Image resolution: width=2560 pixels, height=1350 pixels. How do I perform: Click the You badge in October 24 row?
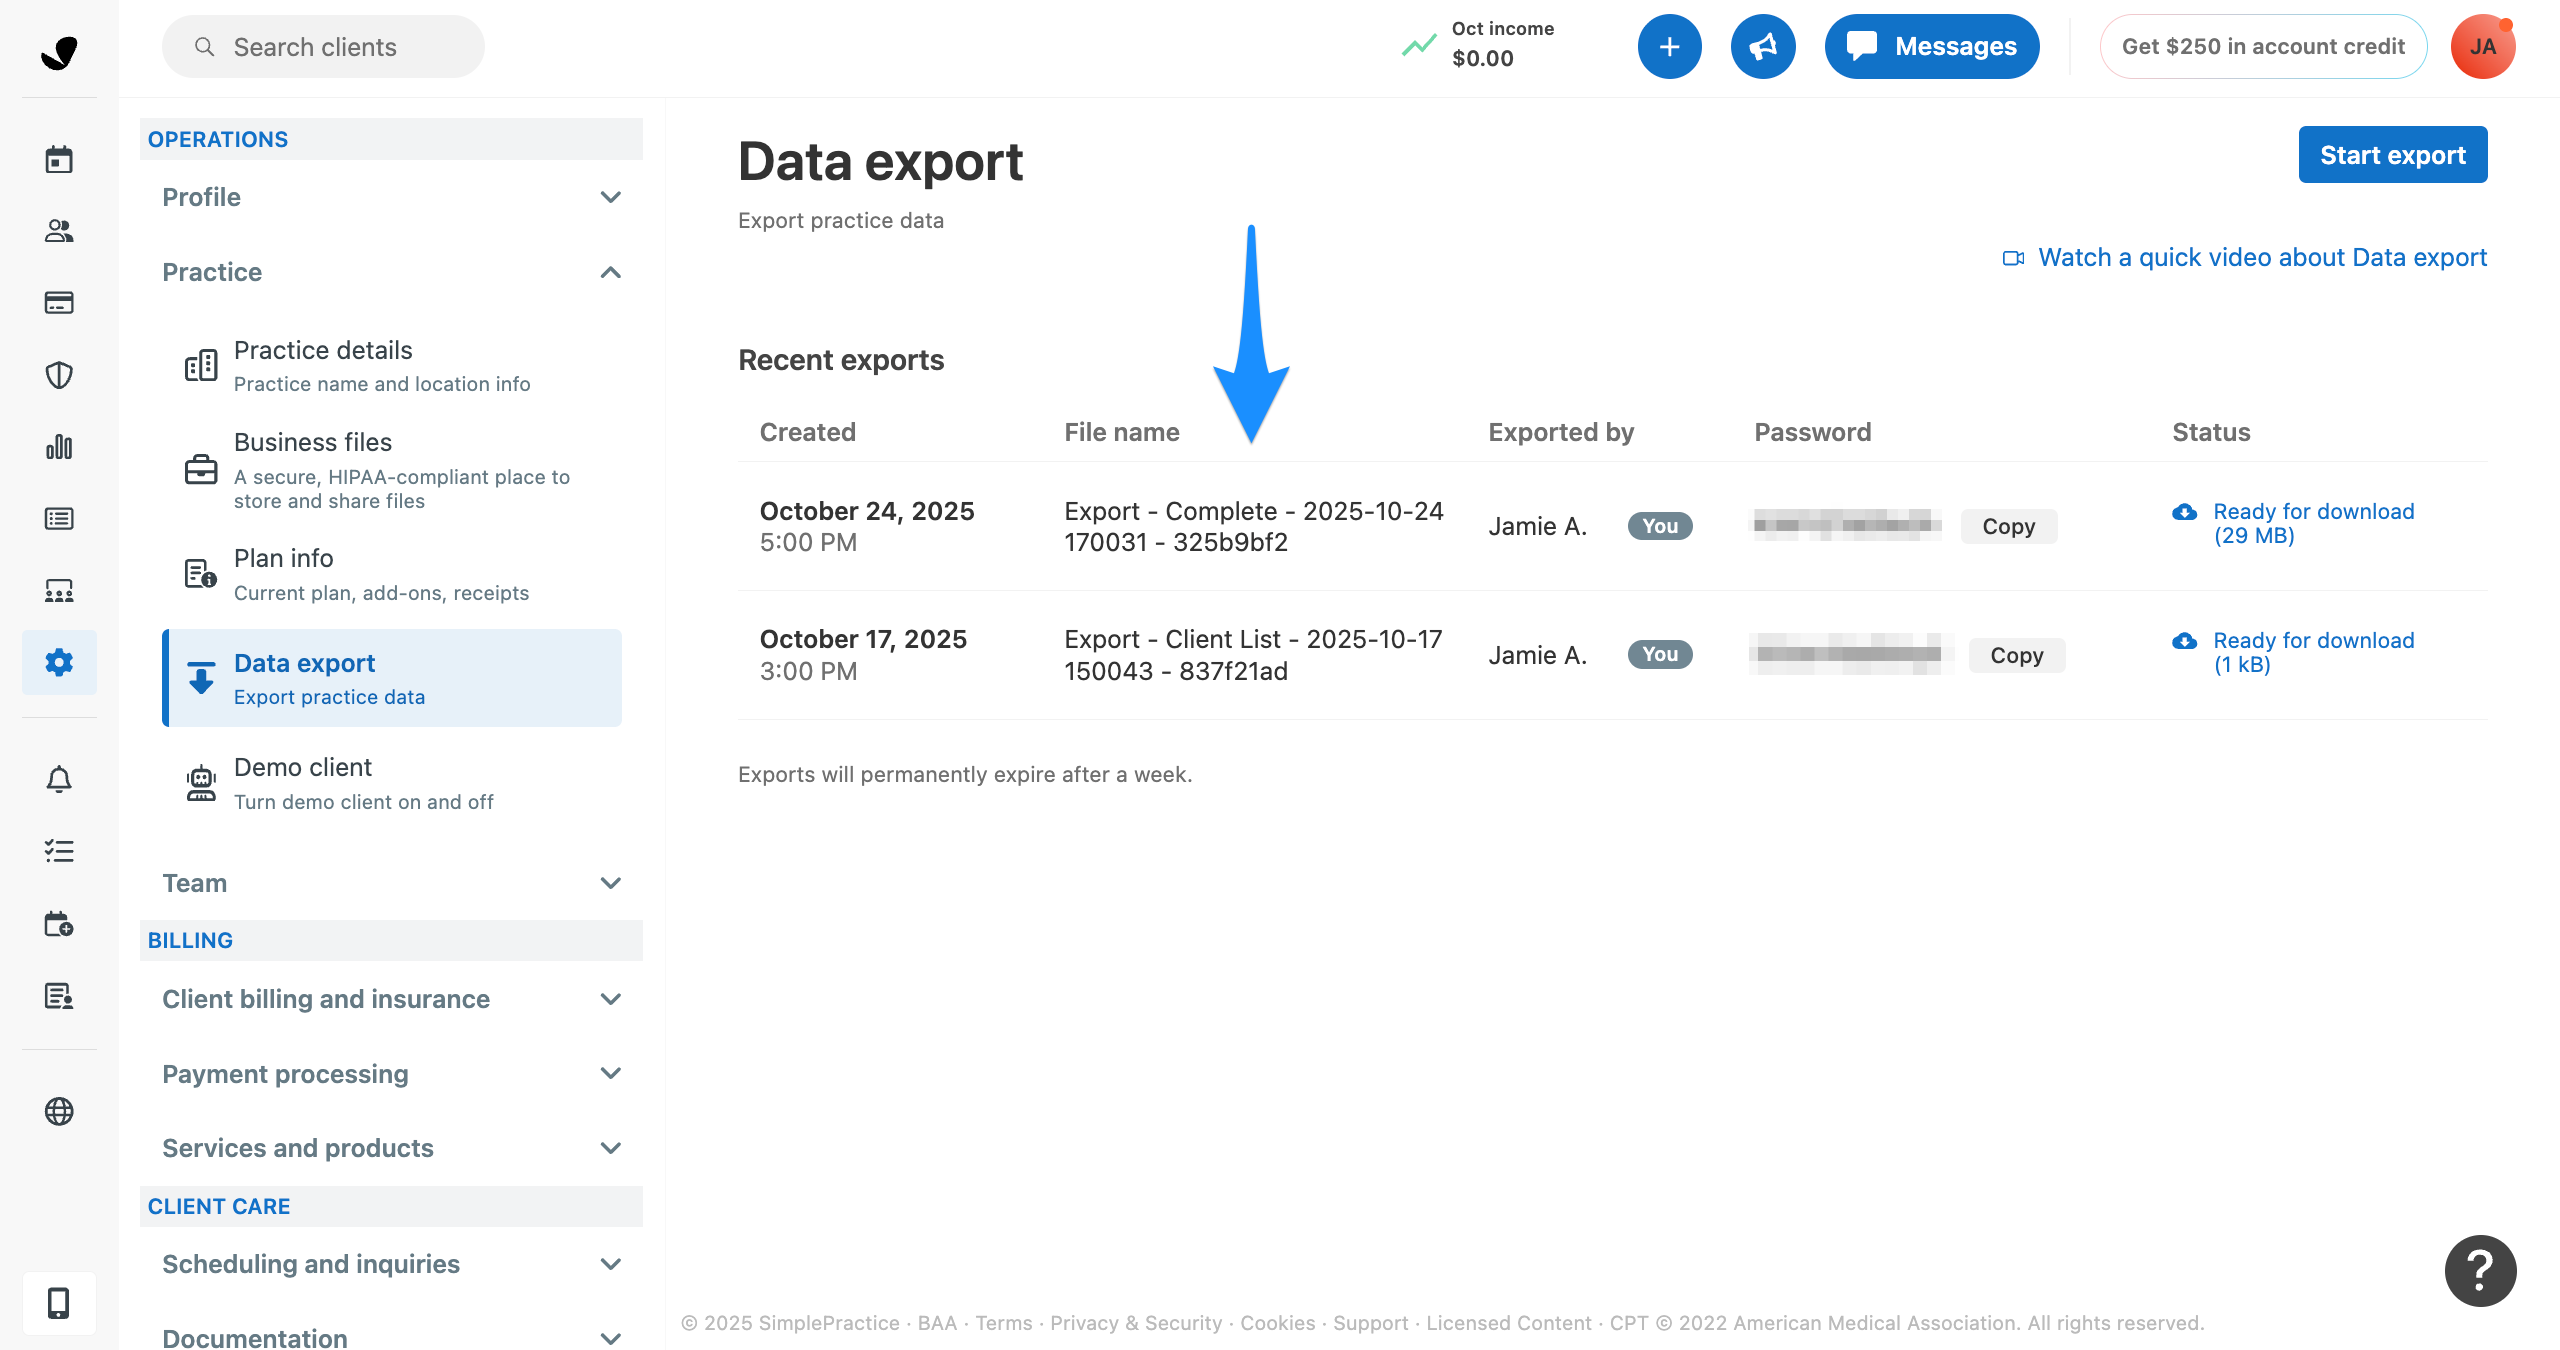tap(1660, 526)
